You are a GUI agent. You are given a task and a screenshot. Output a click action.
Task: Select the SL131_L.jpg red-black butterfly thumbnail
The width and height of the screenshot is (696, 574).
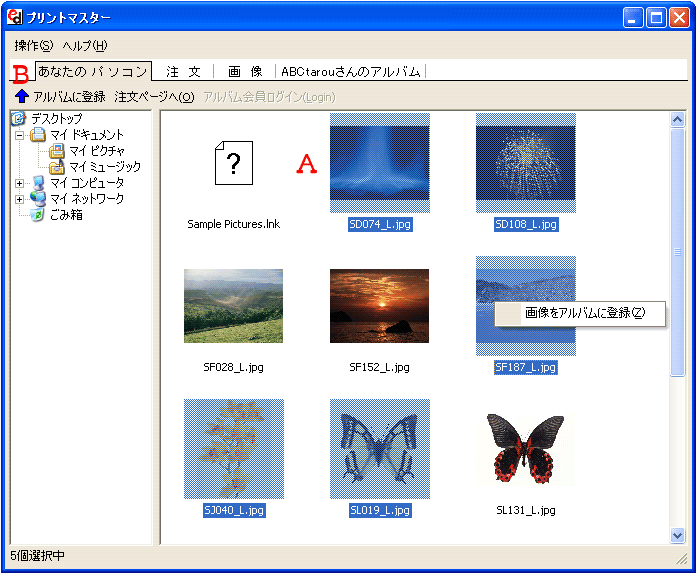click(x=526, y=449)
